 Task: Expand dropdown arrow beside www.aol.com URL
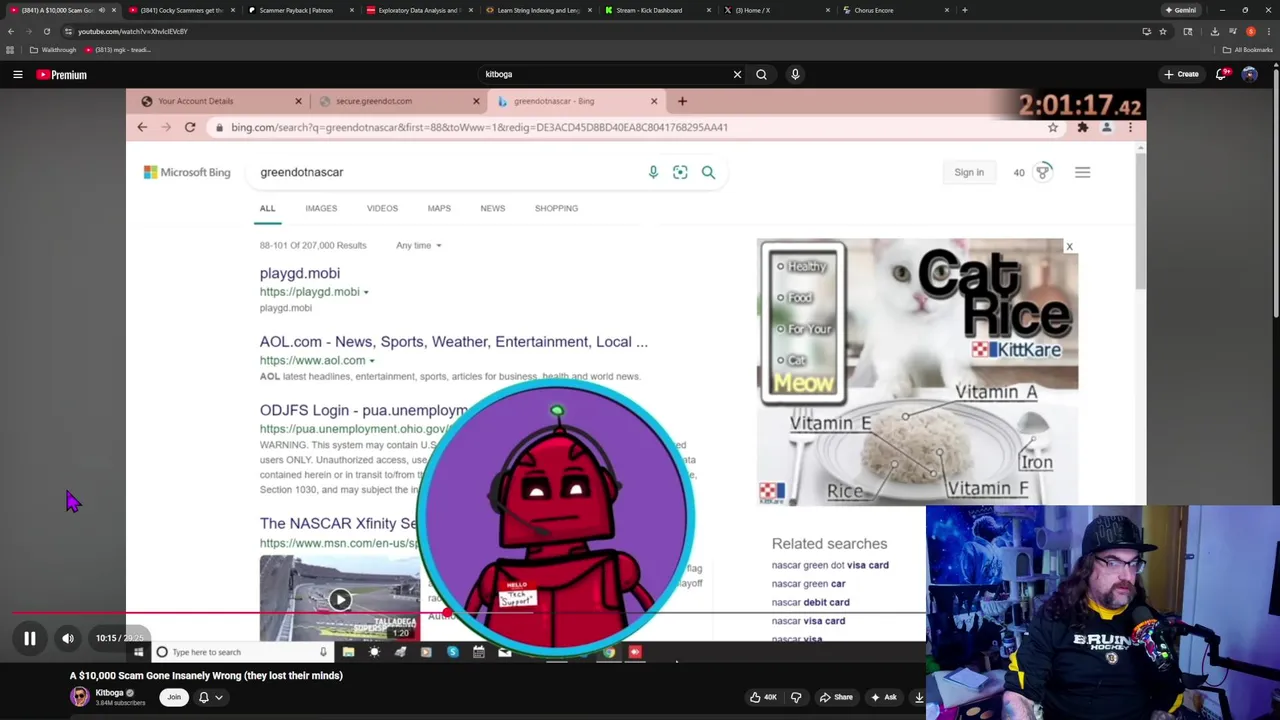[372, 361]
